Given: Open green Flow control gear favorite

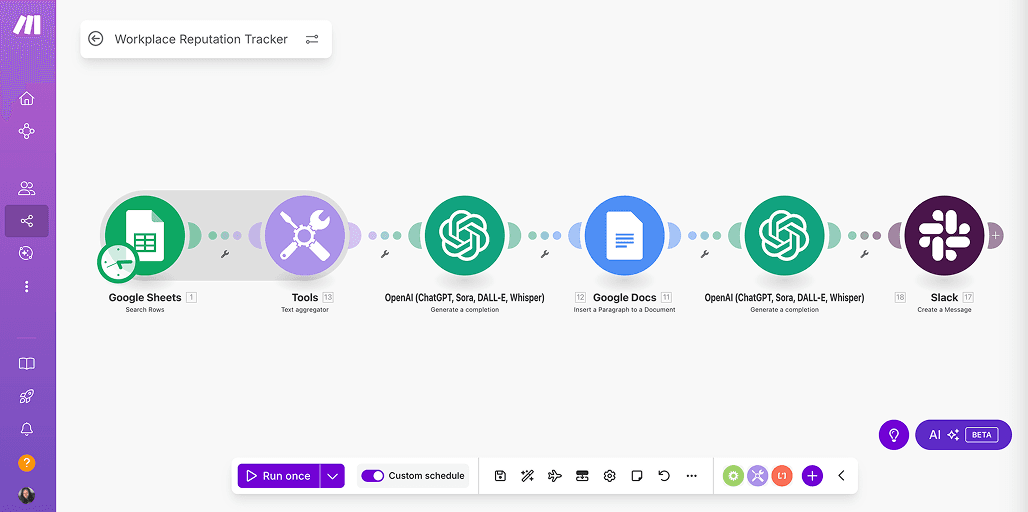Looking at the screenshot, I should tap(734, 476).
